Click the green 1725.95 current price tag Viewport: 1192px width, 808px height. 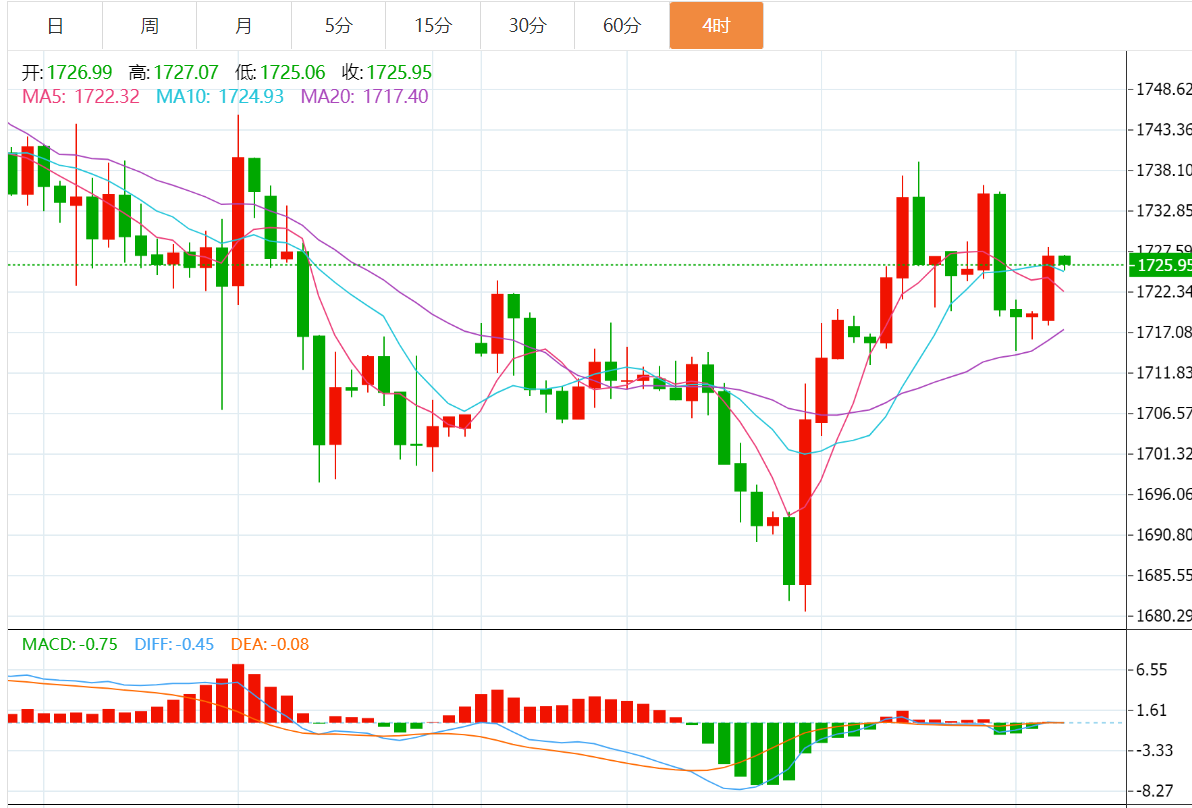[x=1161, y=265]
